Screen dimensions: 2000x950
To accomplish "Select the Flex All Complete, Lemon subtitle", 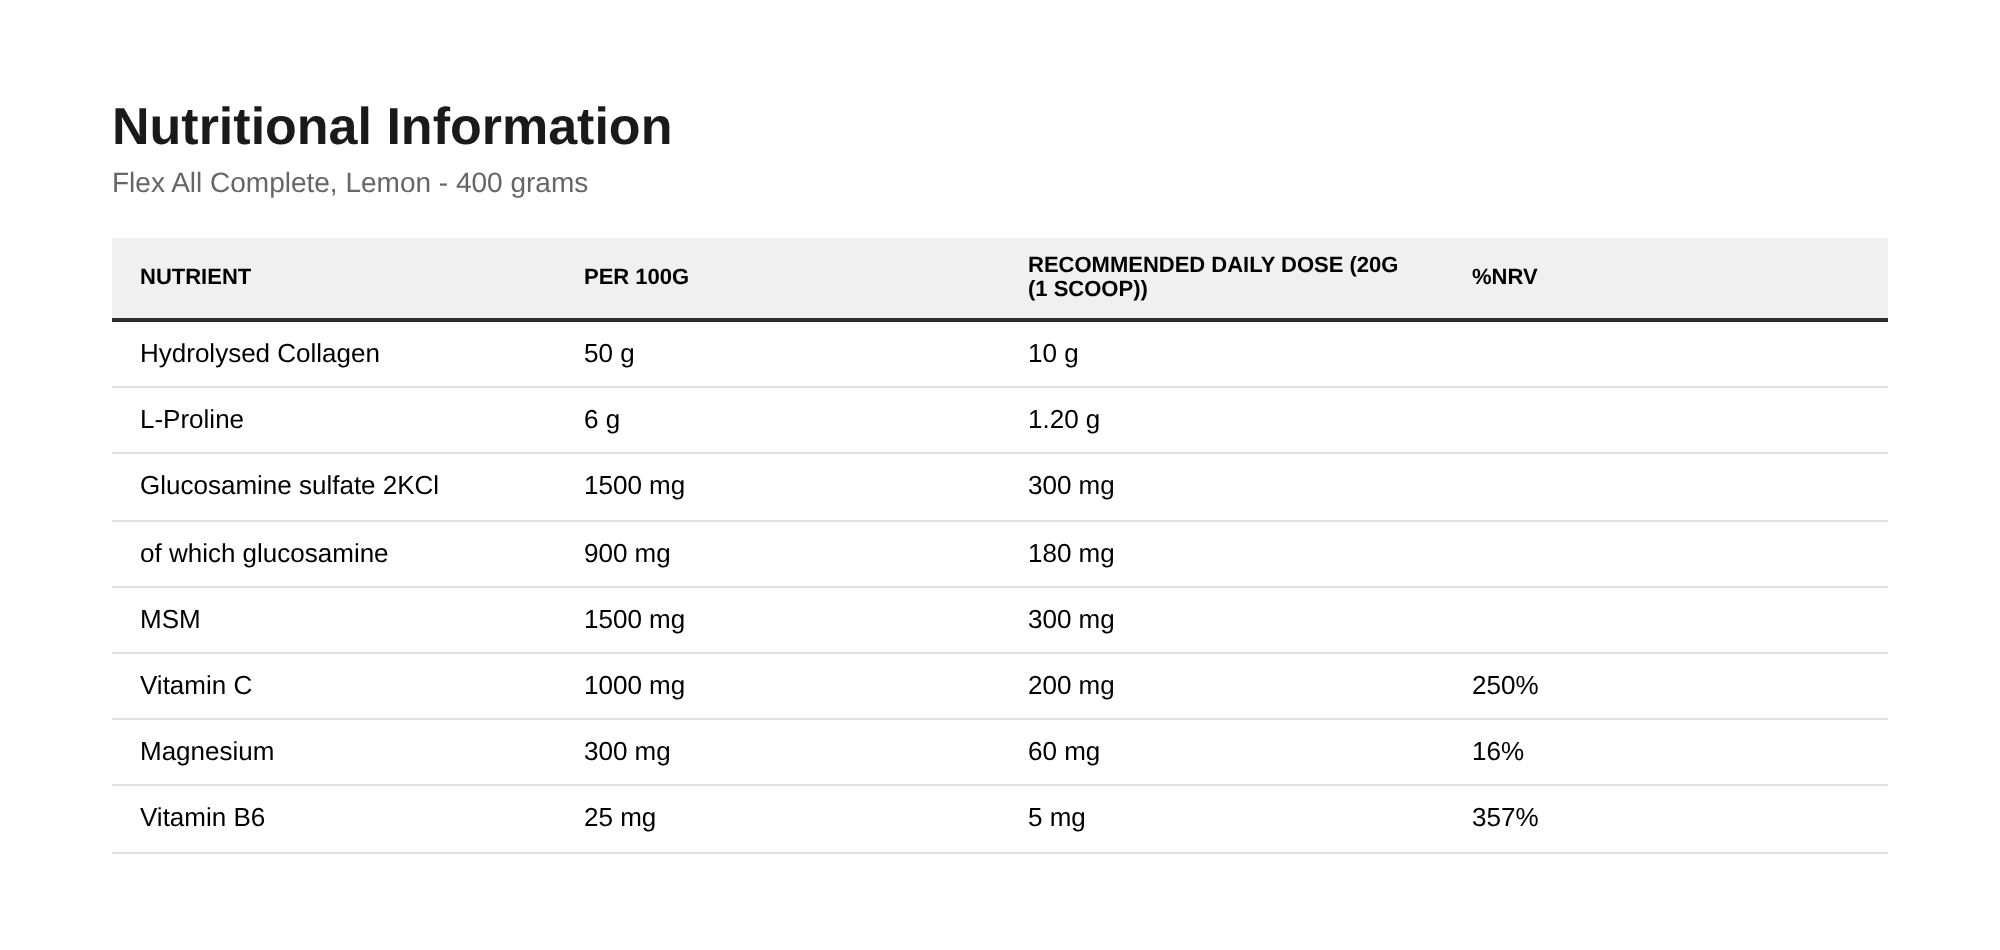I will [350, 183].
